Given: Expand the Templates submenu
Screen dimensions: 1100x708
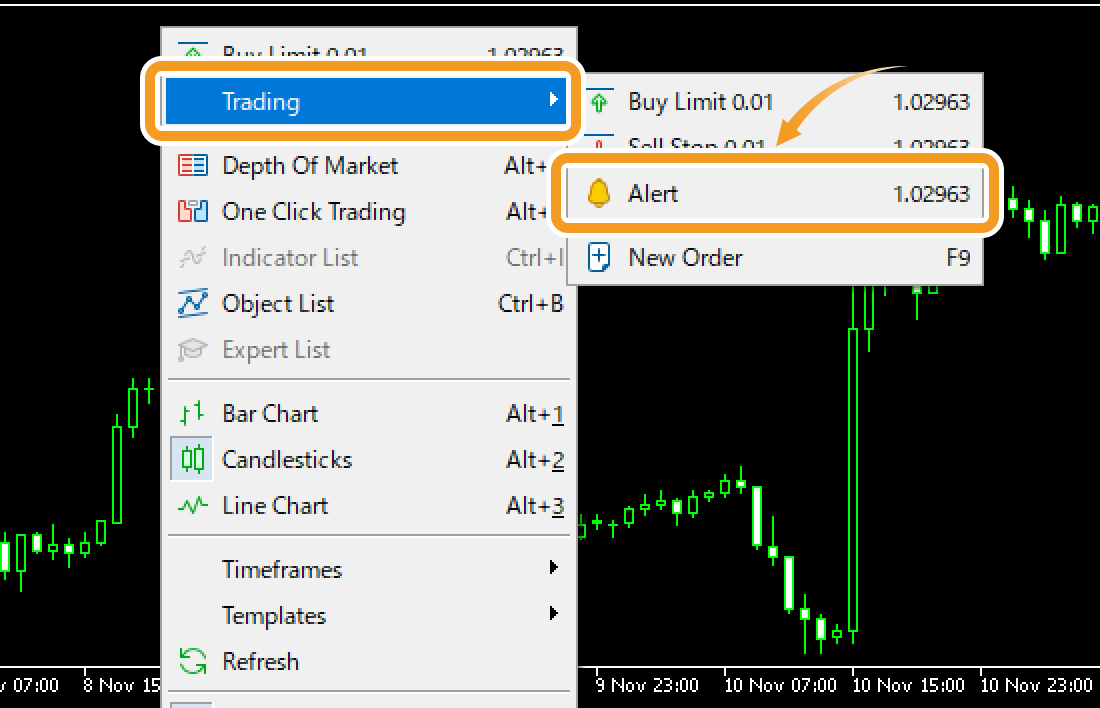Looking at the screenshot, I should [274, 615].
